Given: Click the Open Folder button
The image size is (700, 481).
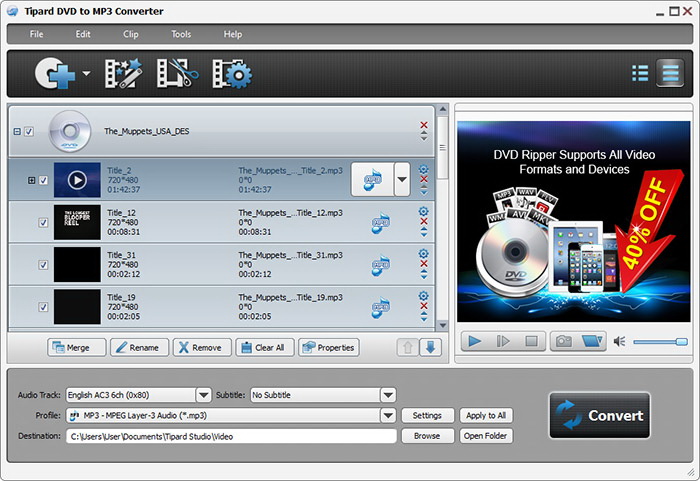Looking at the screenshot, I should tap(486, 436).
